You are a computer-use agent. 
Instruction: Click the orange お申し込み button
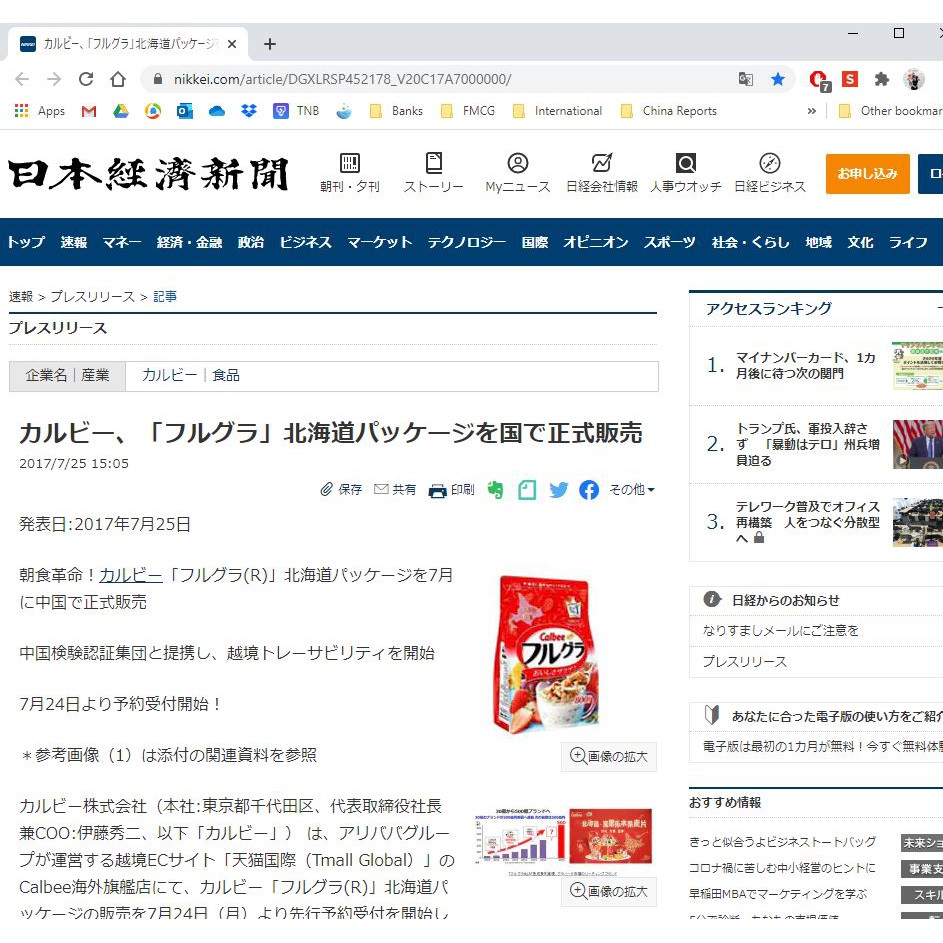[x=867, y=174]
